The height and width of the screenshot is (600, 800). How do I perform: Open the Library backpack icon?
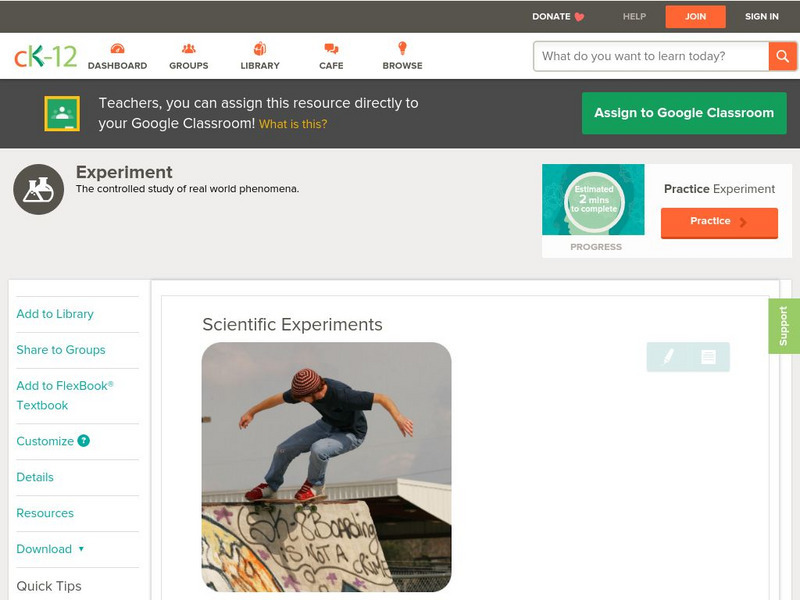259,47
